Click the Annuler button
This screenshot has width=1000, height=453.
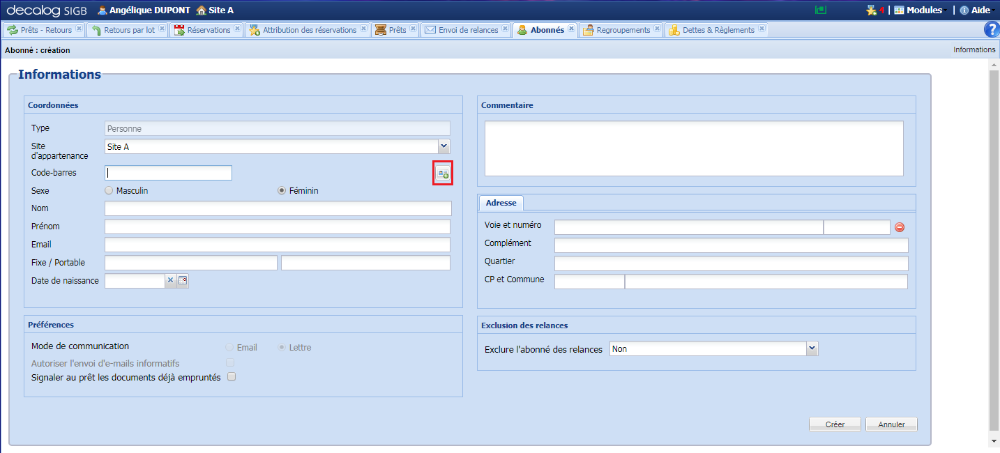click(x=891, y=424)
